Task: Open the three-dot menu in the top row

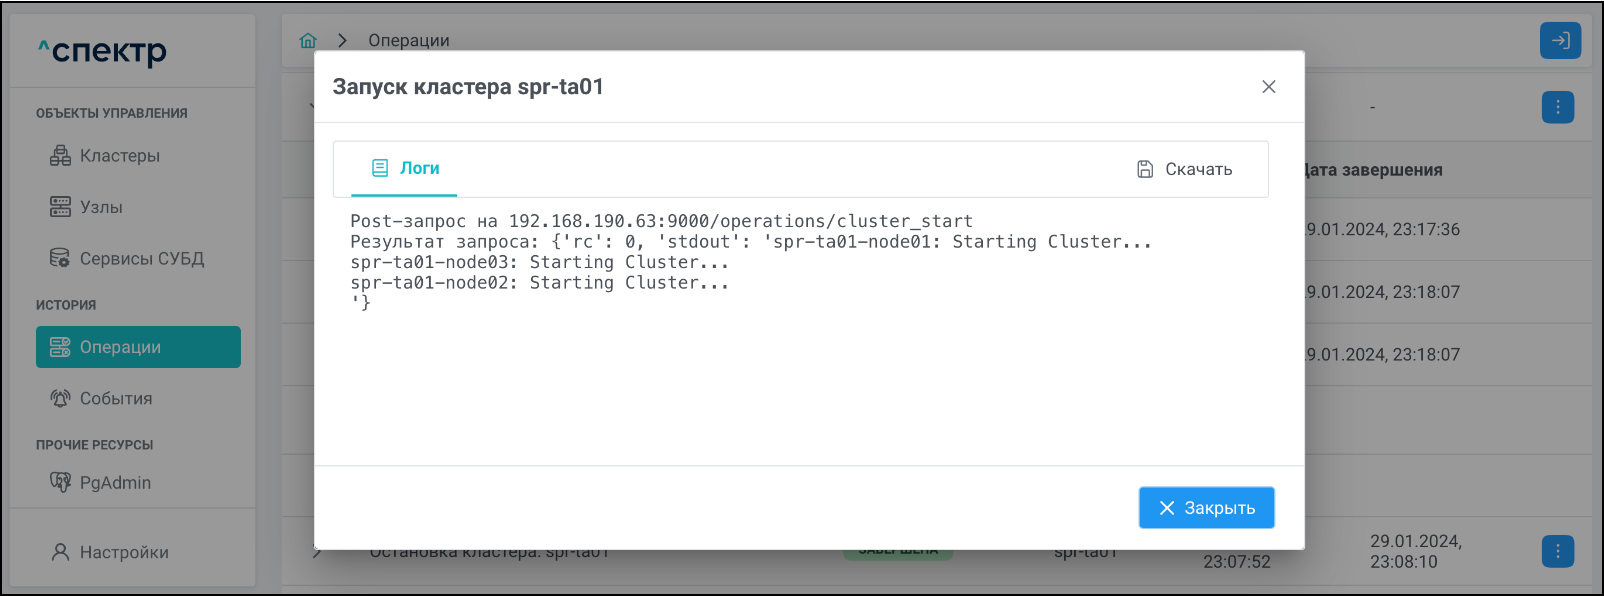Action: tap(1557, 107)
